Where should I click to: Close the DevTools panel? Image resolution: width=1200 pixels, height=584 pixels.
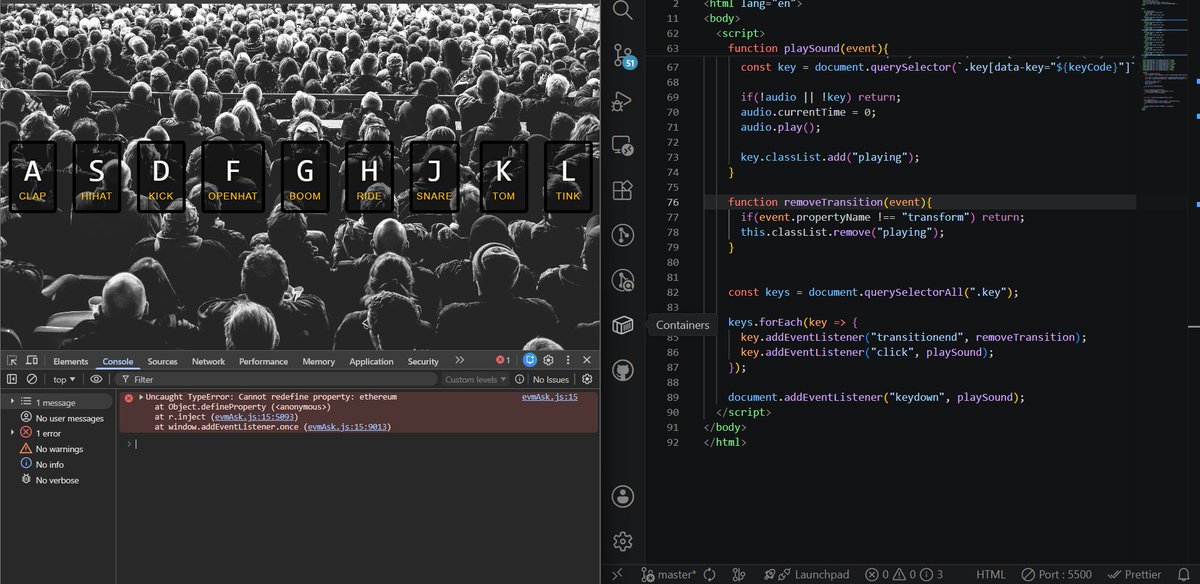click(x=587, y=360)
